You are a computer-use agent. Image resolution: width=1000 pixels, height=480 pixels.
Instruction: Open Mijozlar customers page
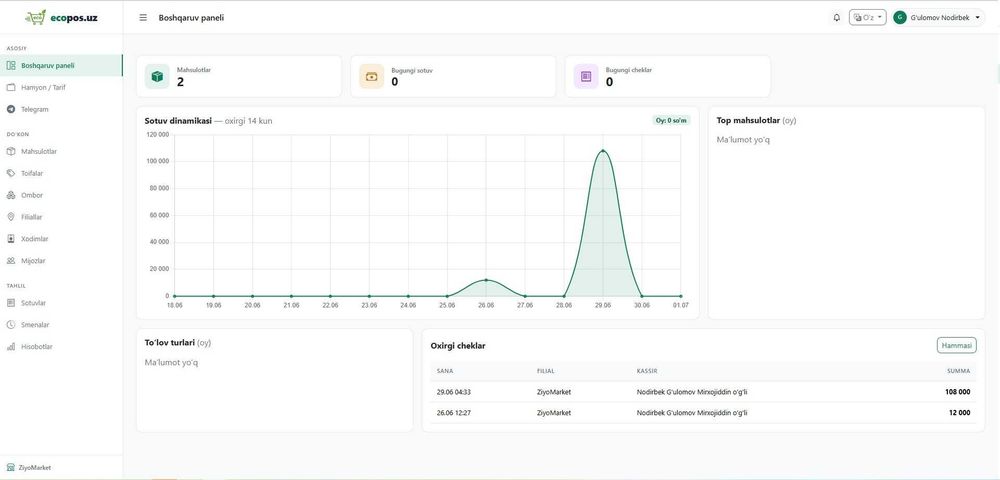click(x=61, y=260)
